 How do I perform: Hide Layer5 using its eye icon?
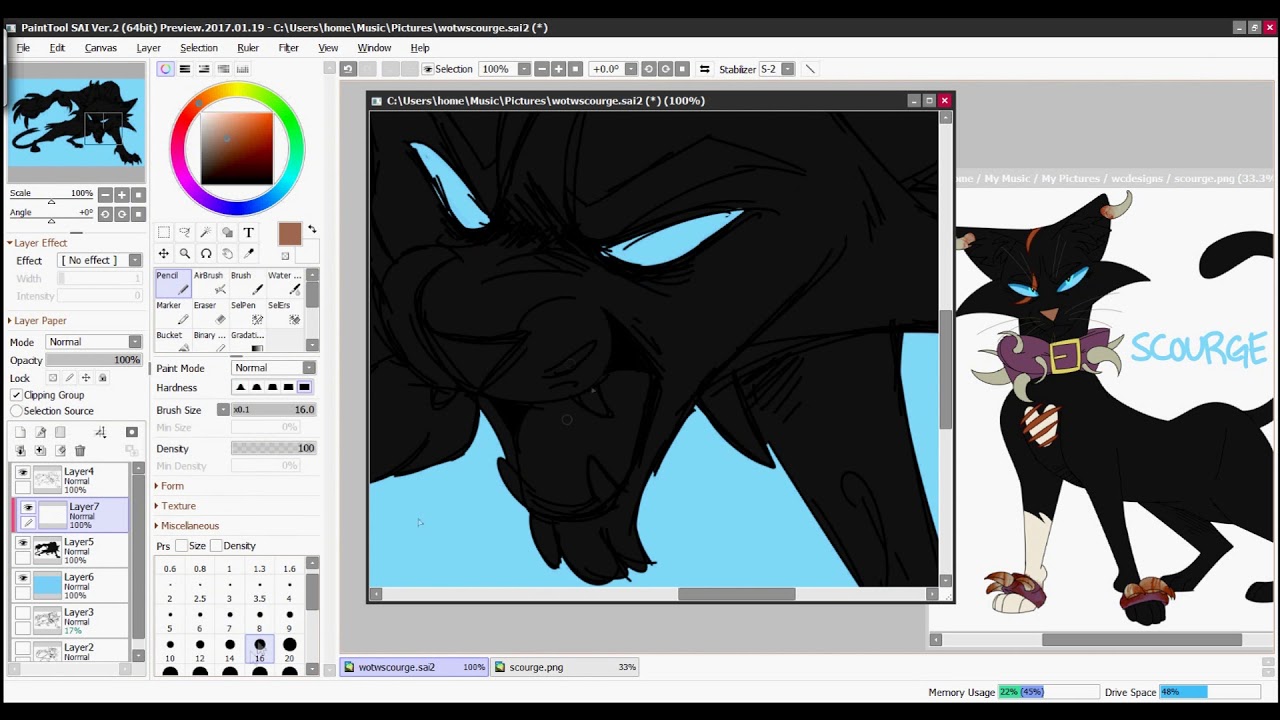(23, 543)
